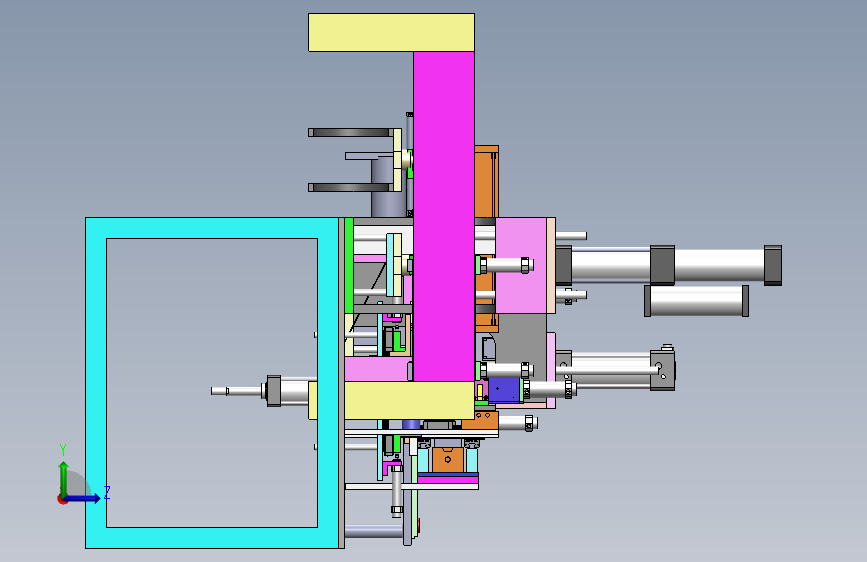This screenshot has width=867, height=562.
Task: Select the green vertical strip beside cyan frame
Action: (349, 266)
